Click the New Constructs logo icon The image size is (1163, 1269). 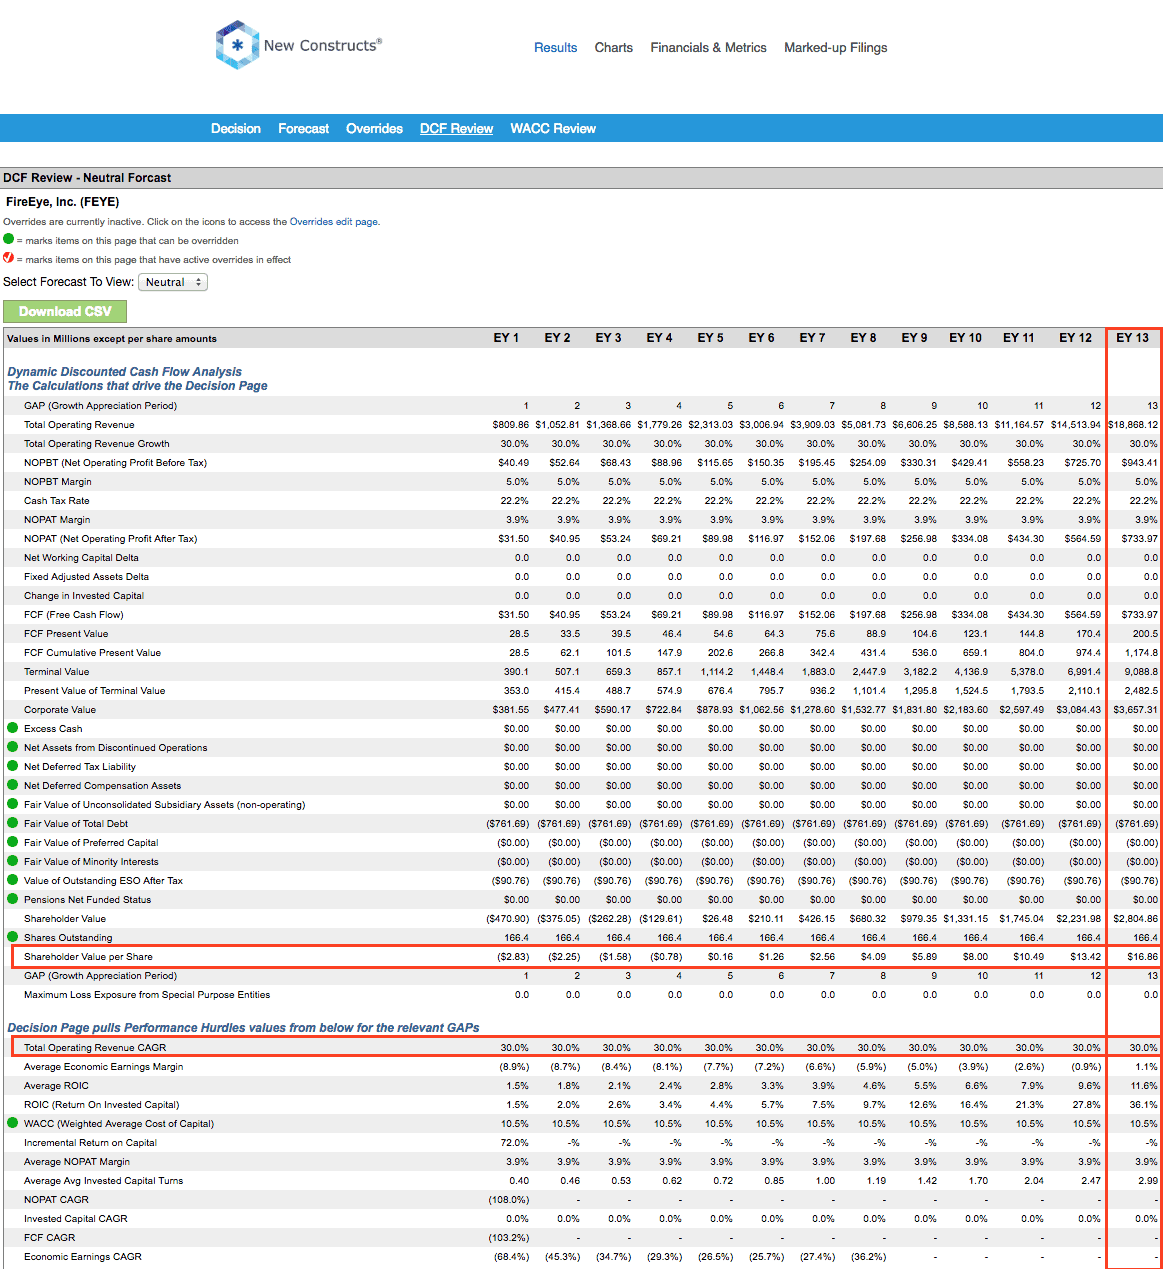[x=237, y=45]
